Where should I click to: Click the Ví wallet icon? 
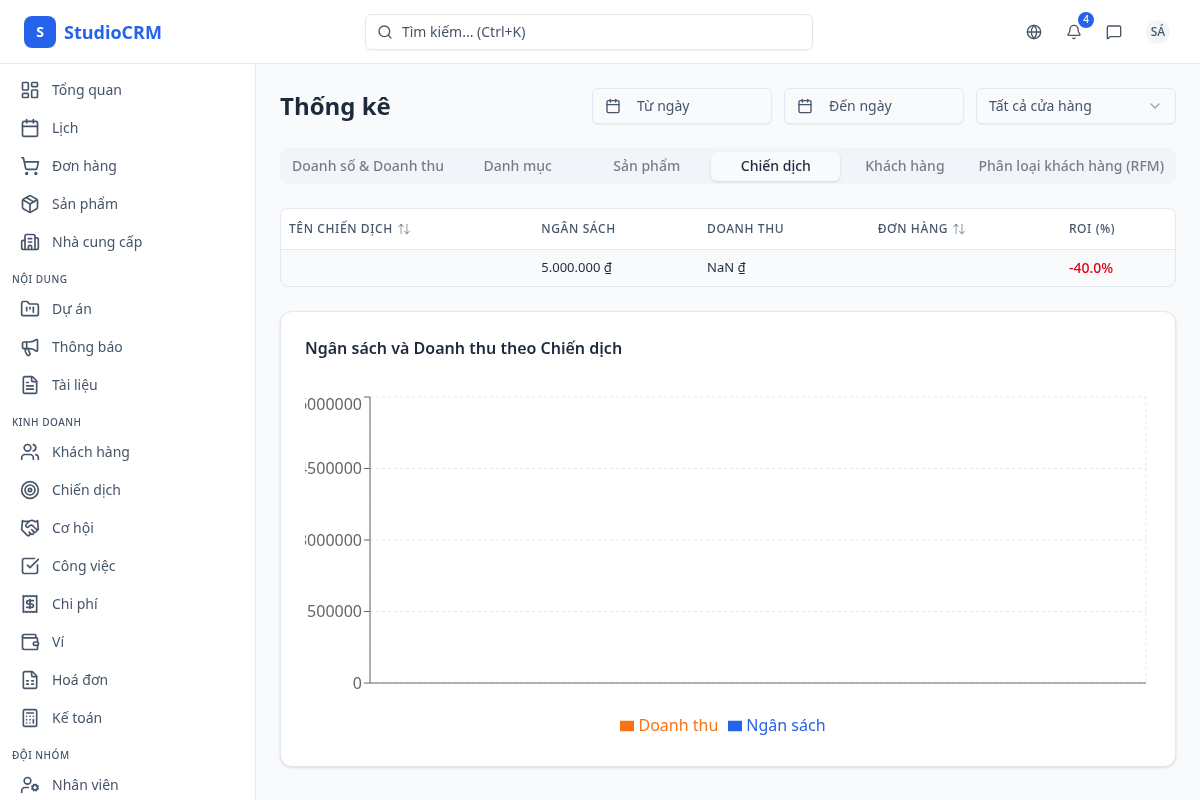point(30,642)
